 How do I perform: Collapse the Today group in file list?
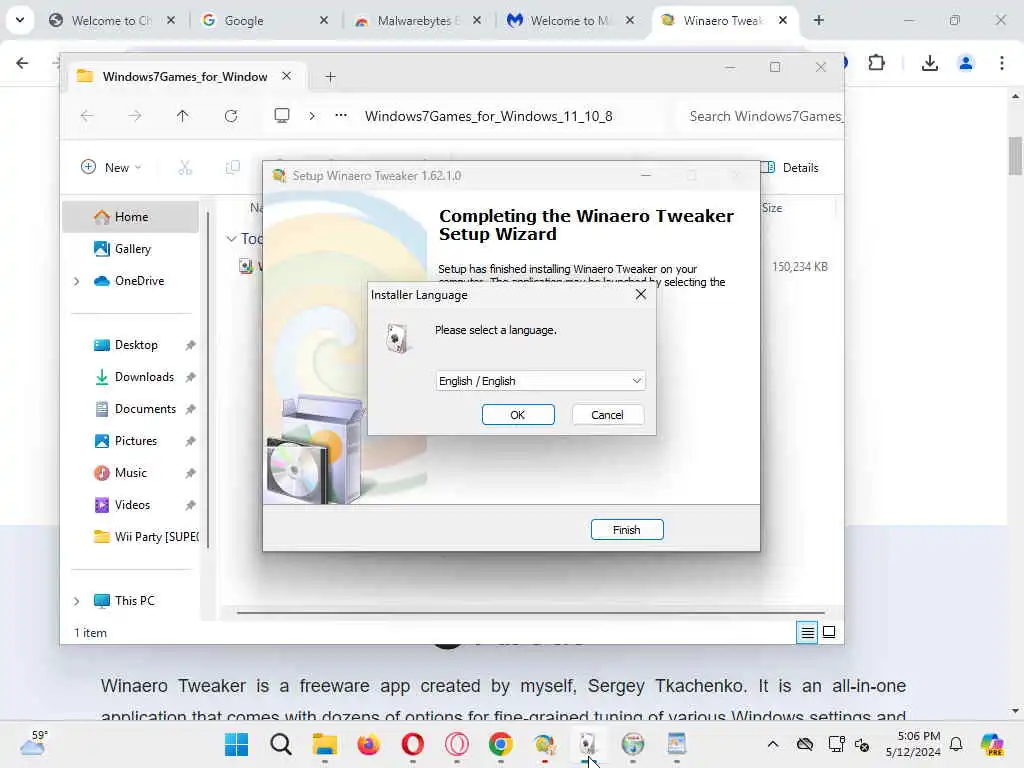click(x=231, y=239)
